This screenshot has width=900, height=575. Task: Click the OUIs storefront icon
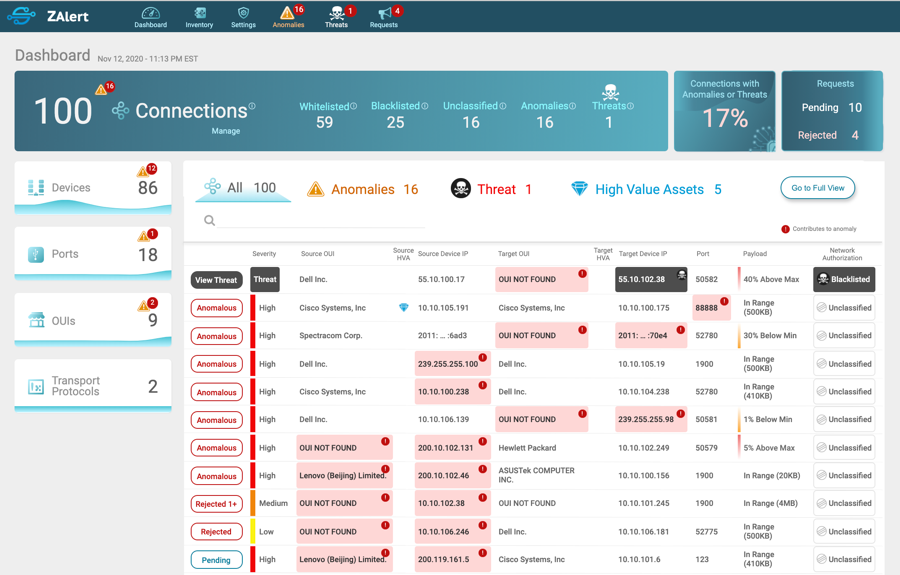[37, 320]
